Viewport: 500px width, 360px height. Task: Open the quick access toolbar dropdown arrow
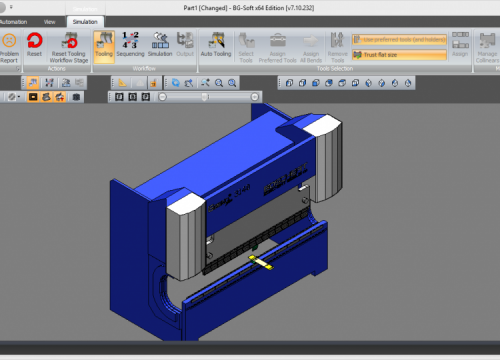(x=11, y=7)
